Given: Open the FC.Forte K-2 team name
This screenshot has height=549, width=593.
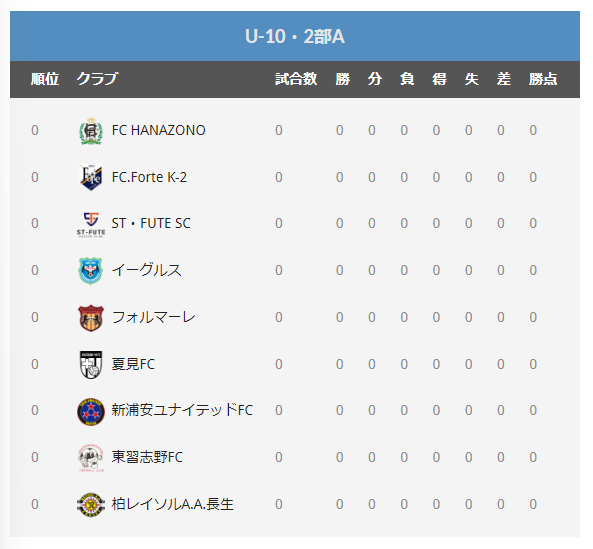Looking at the screenshot, I should coord(149,177).
